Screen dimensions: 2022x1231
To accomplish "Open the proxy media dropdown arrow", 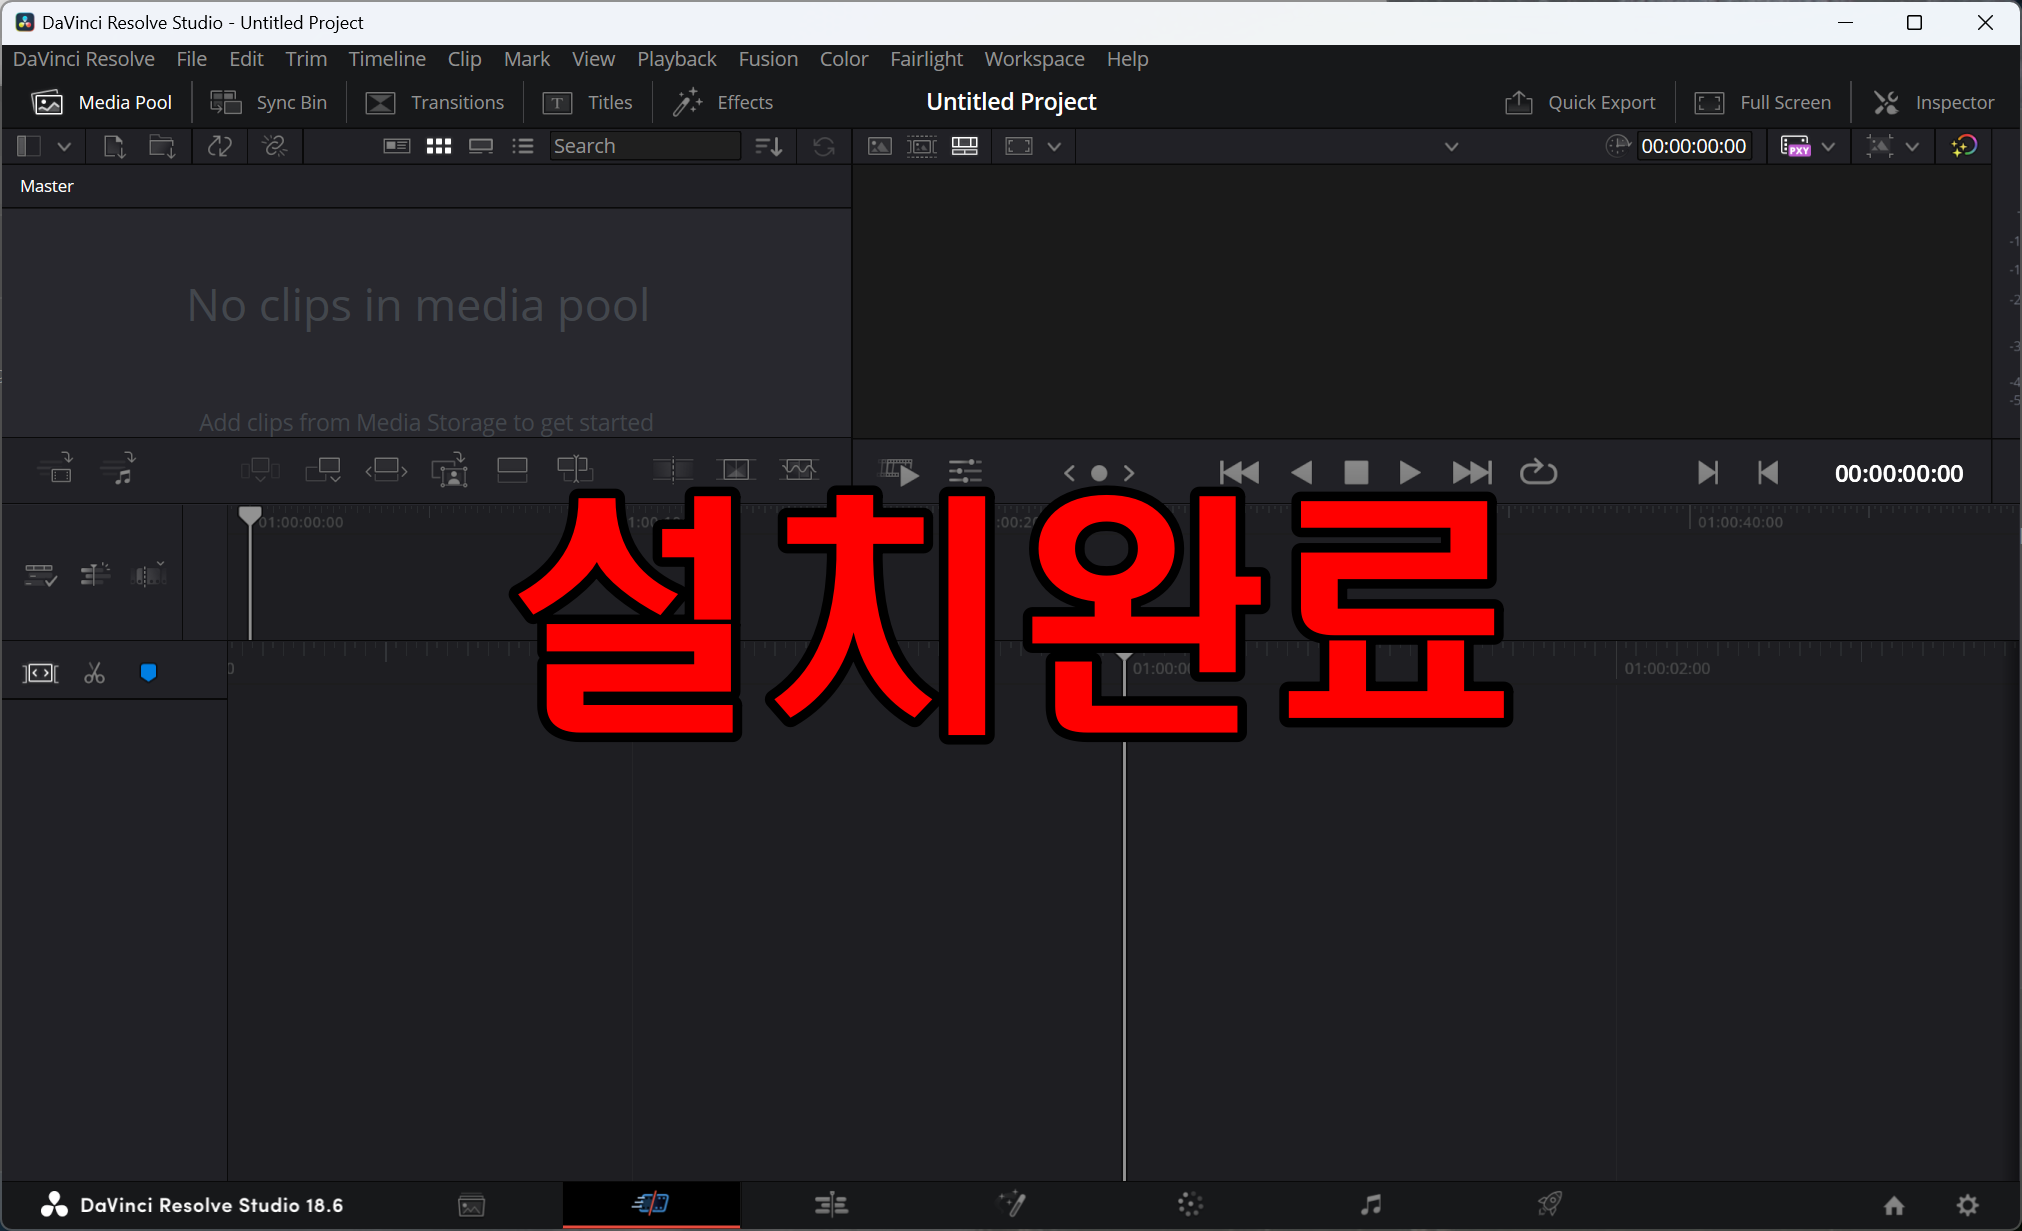I will (1828, 146).
